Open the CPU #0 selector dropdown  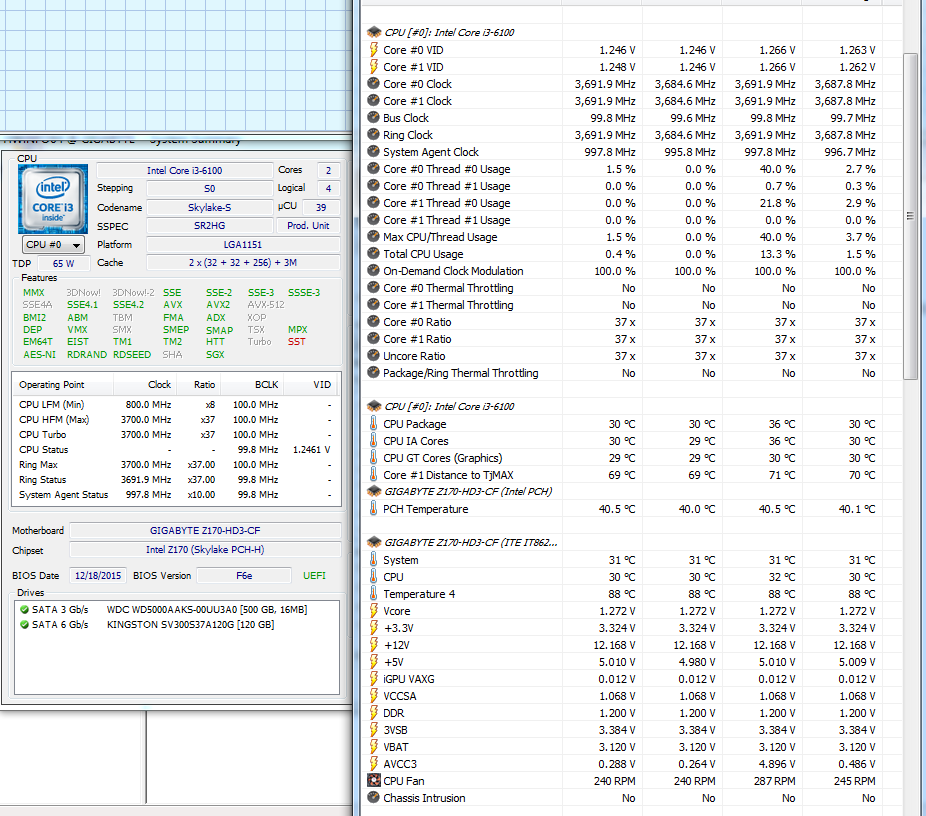(x=53, y=244)
